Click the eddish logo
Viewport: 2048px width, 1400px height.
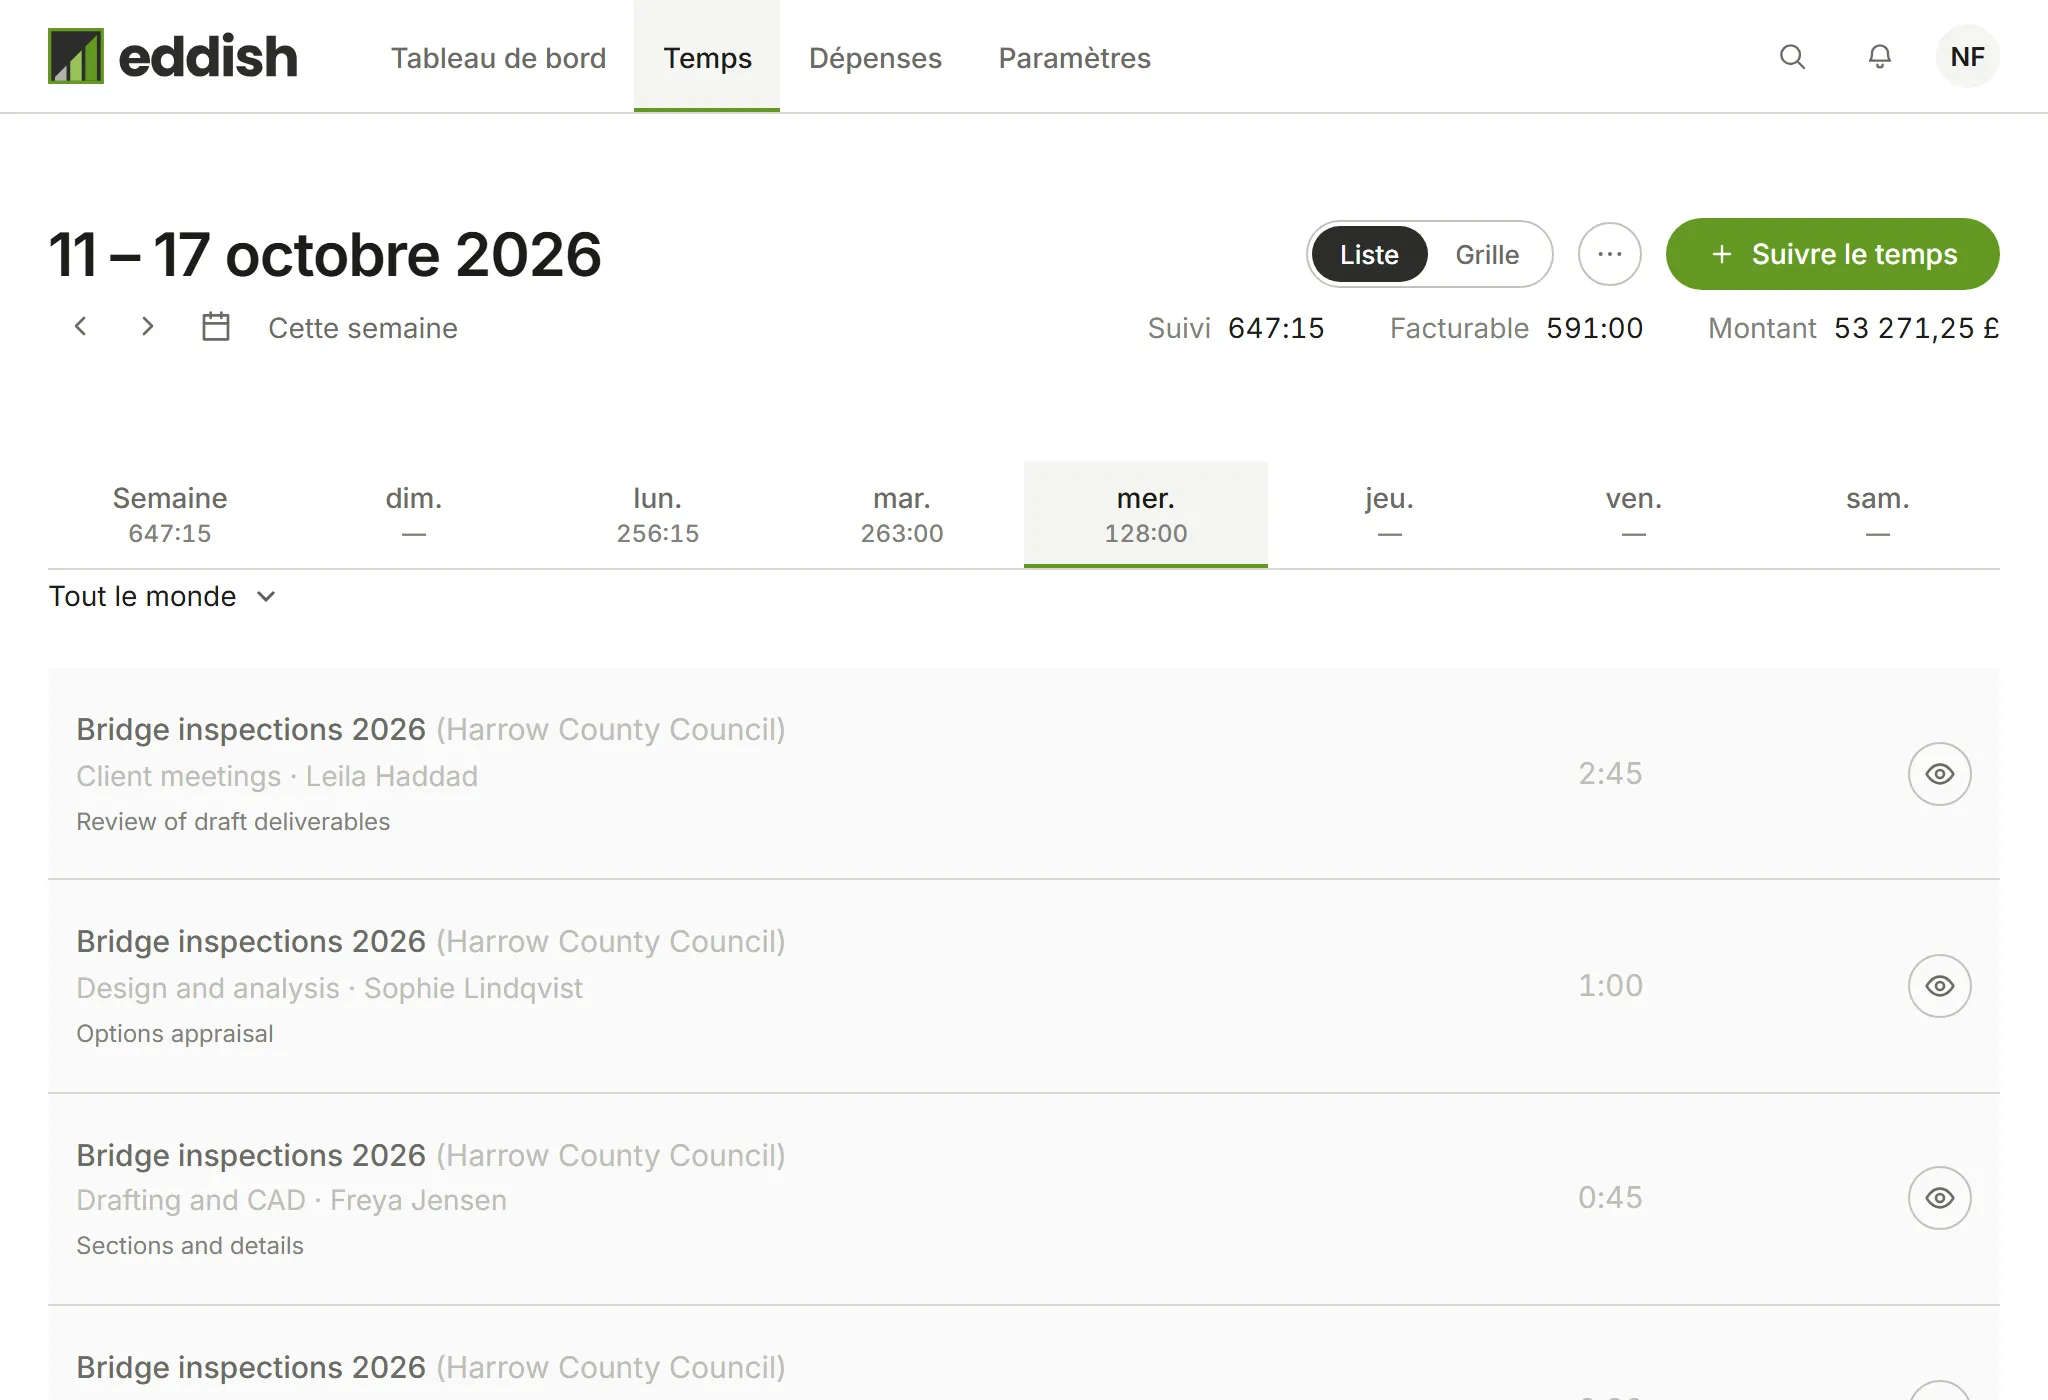[173, 56]
